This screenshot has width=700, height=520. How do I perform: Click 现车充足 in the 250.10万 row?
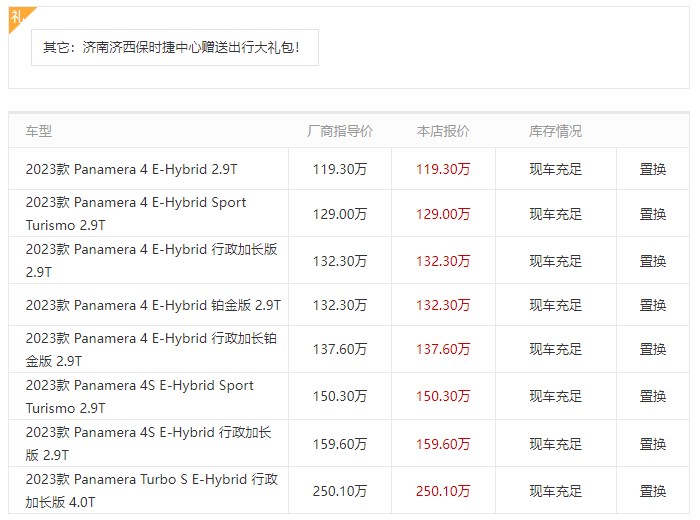(x=555, y=491)
